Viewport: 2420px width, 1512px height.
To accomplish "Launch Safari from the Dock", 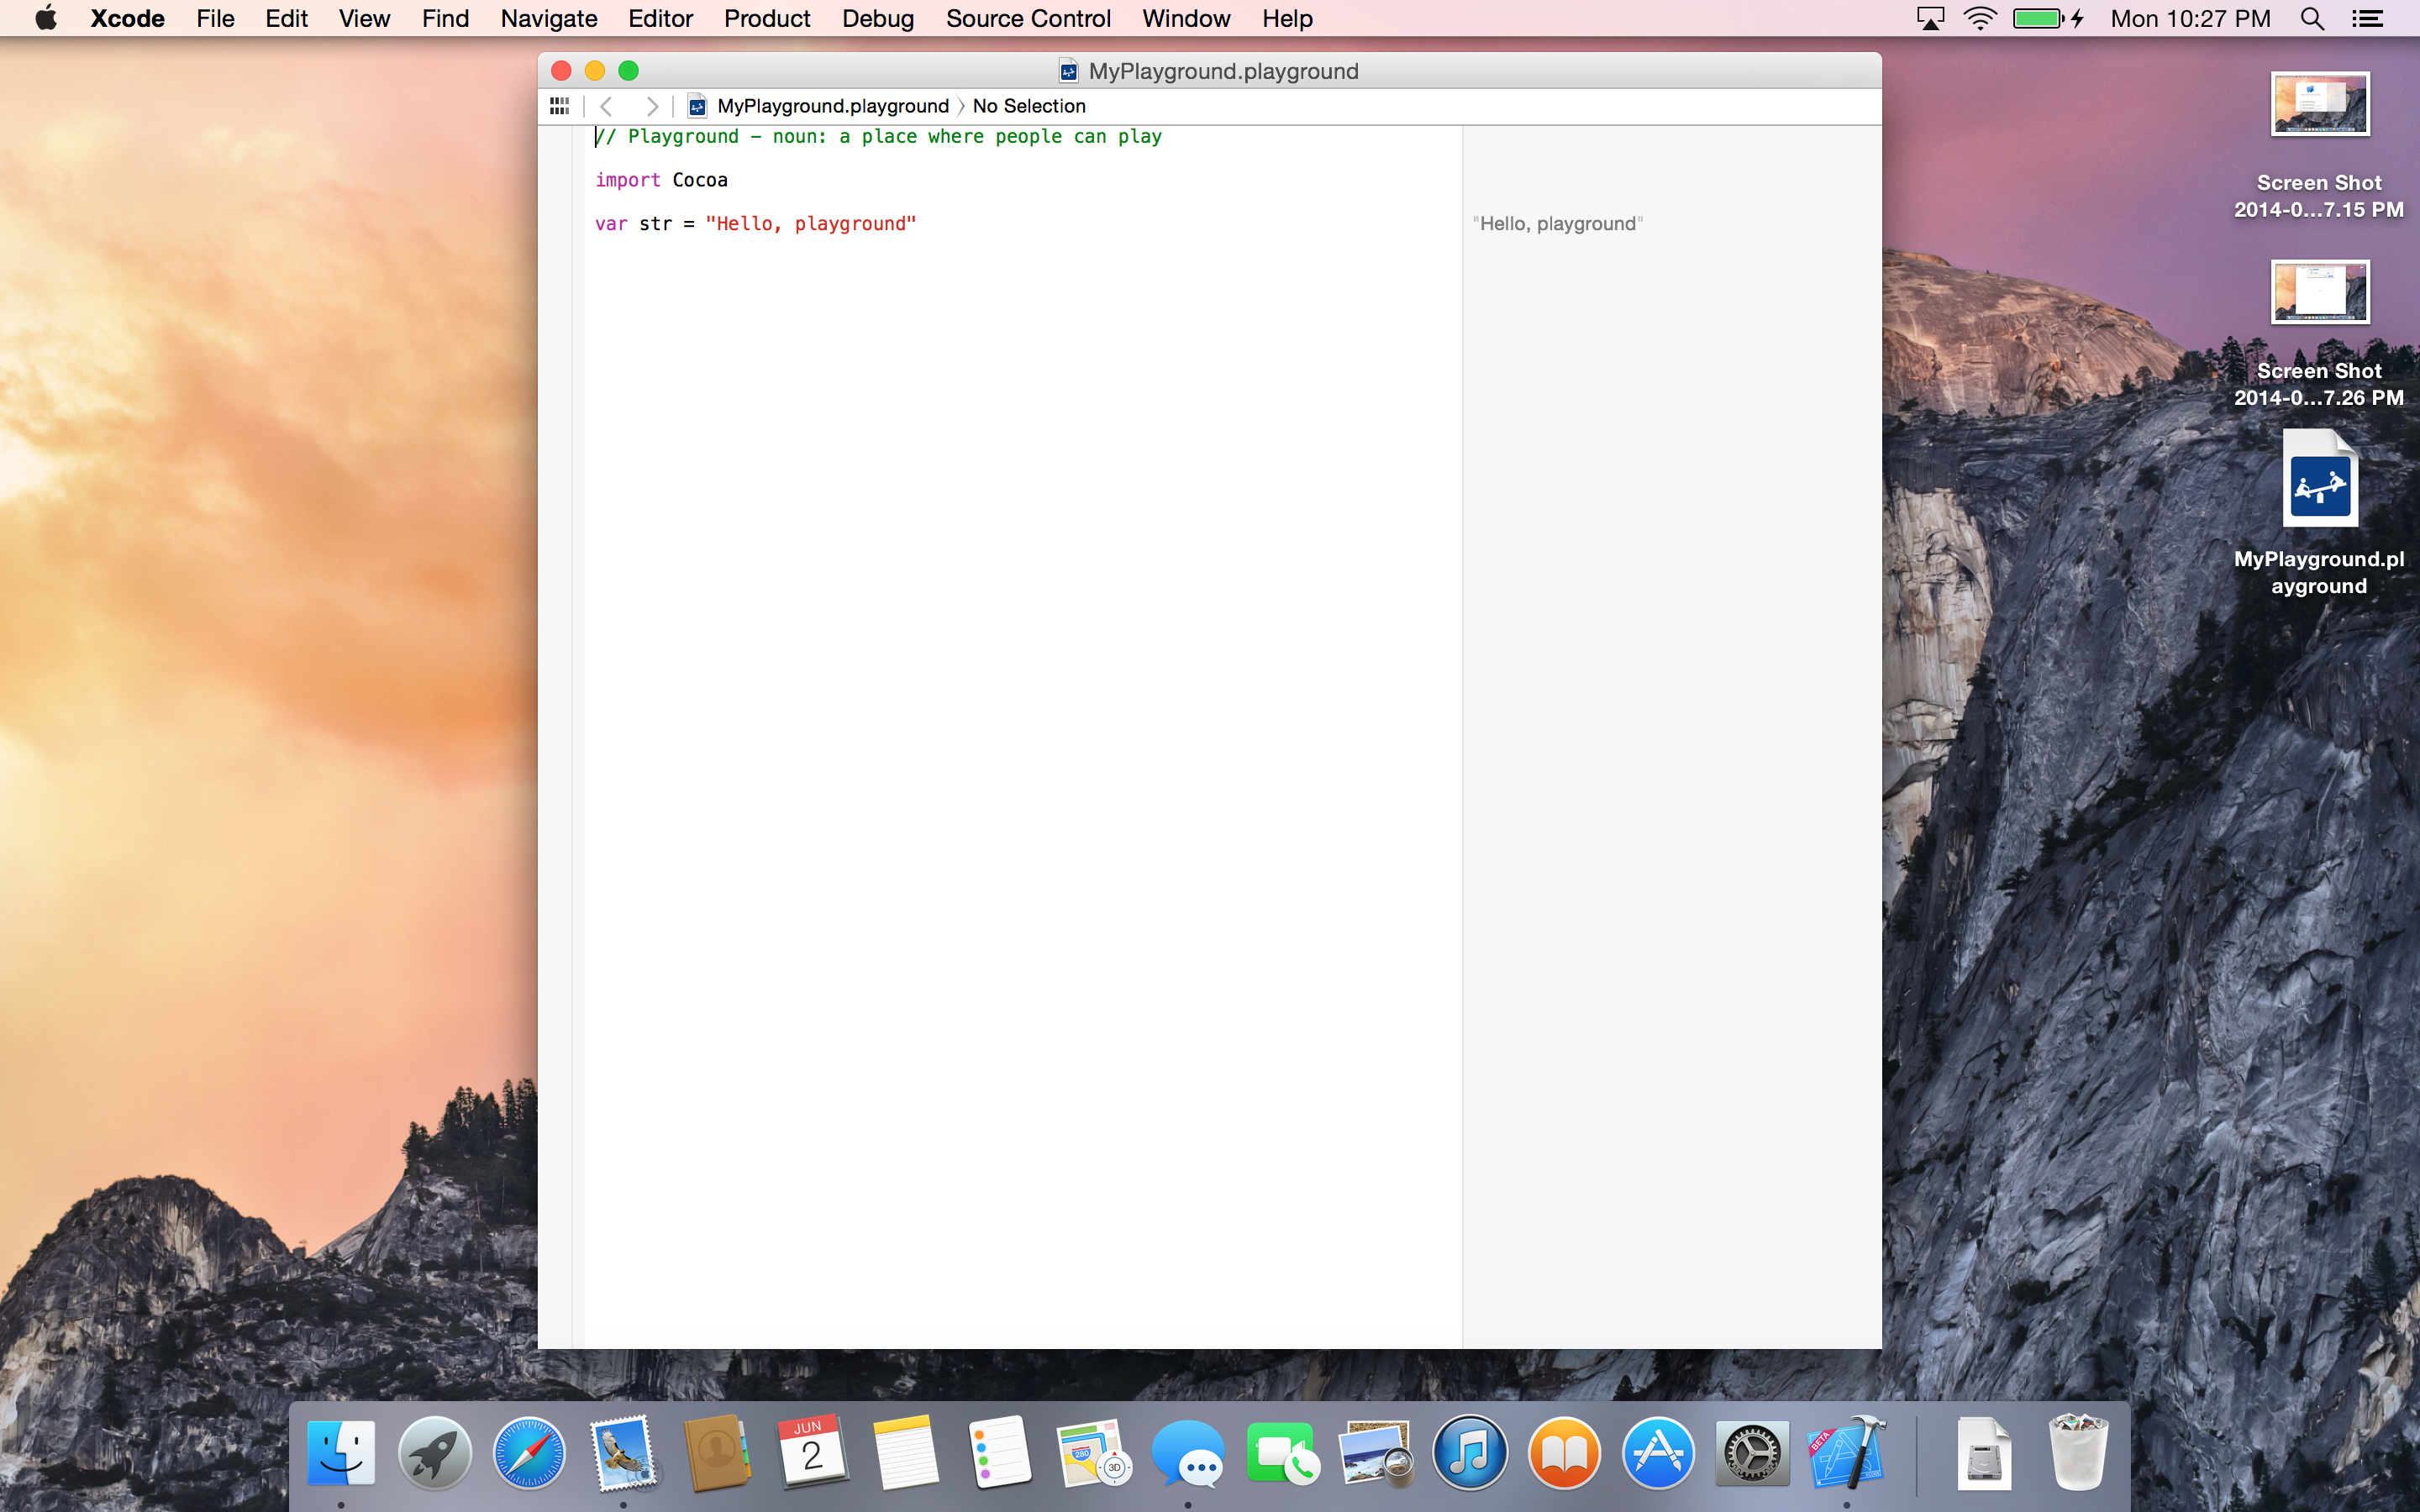I will tap(529, 1453).
